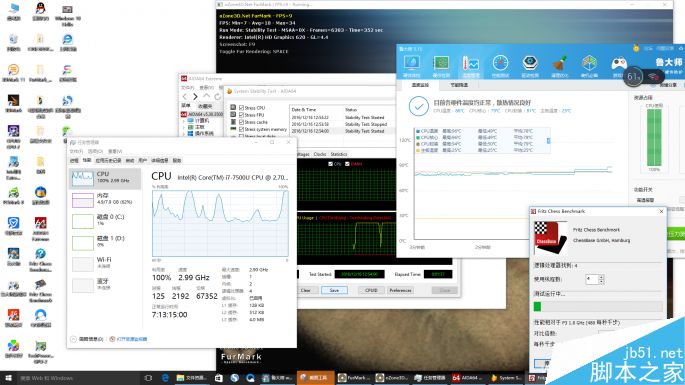
Task: Open the View menu in Task Manager
Action: (115, 151)
